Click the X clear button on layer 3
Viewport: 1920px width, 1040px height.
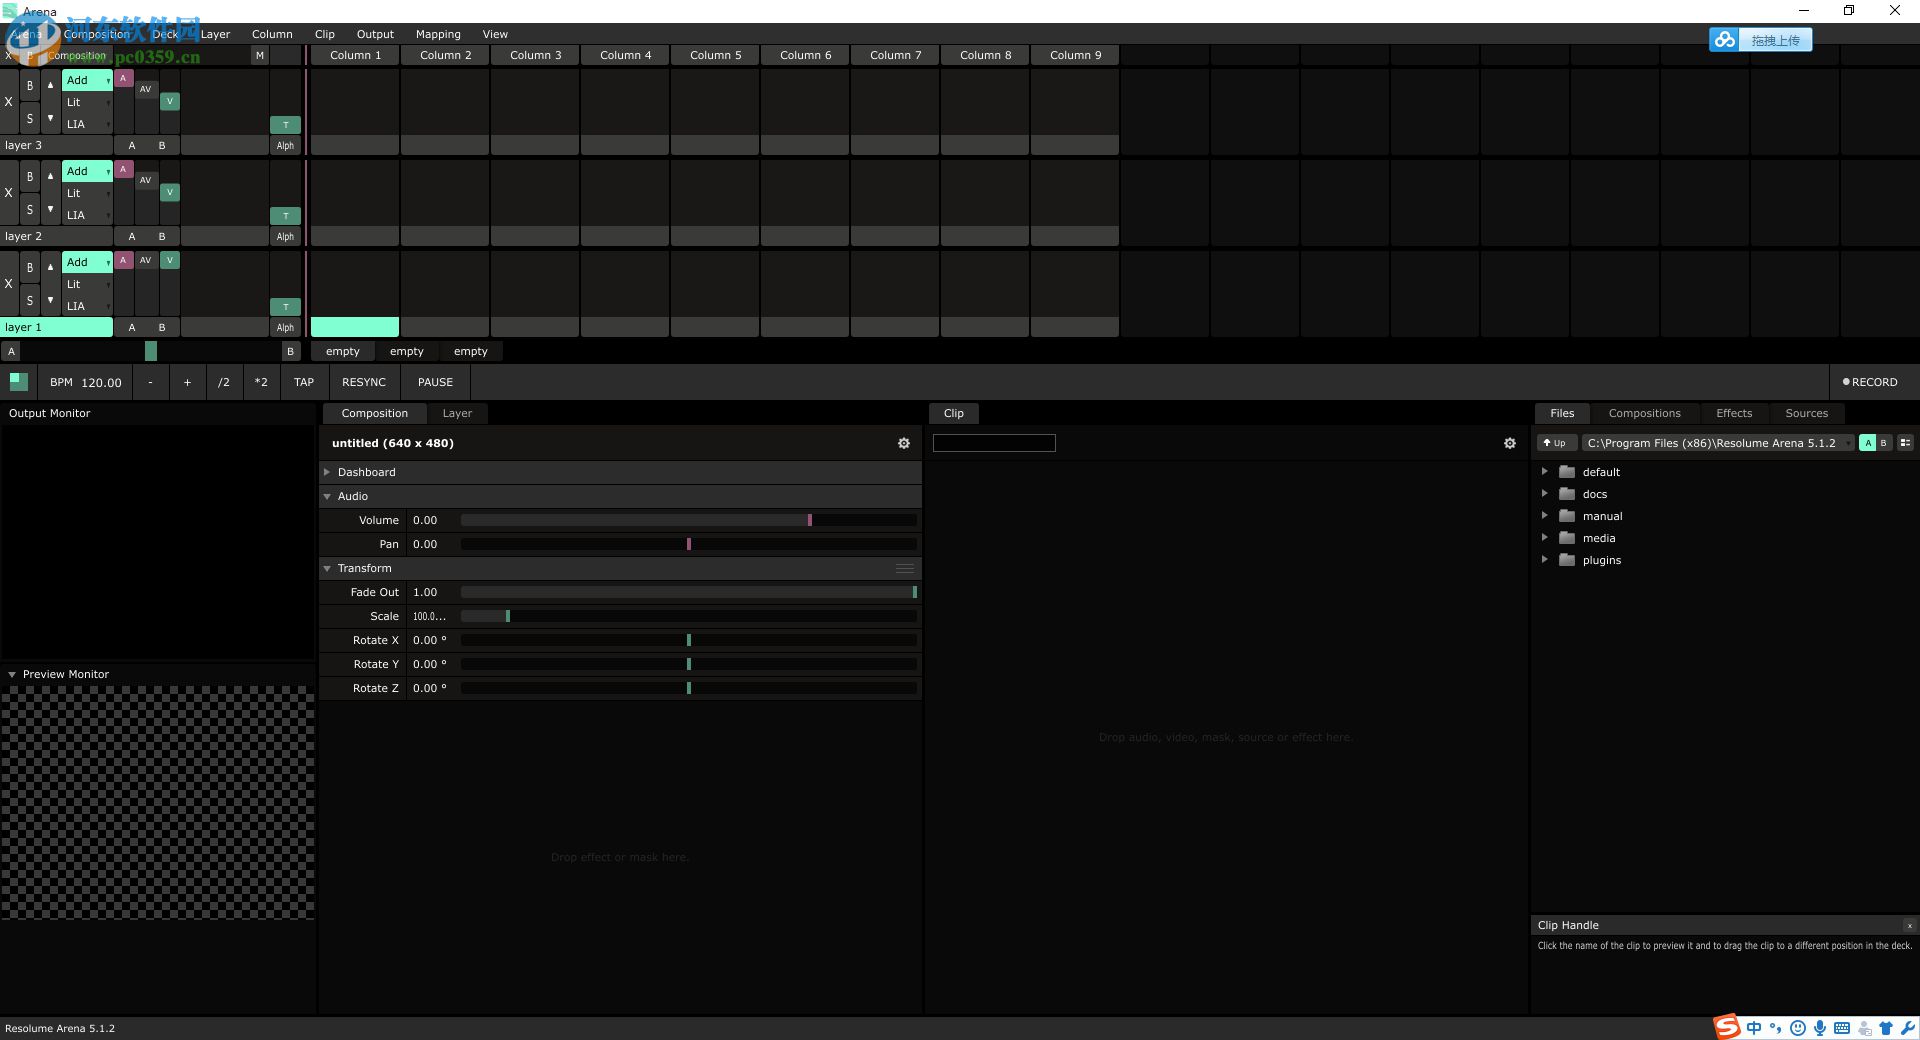(x=8, y=101)
